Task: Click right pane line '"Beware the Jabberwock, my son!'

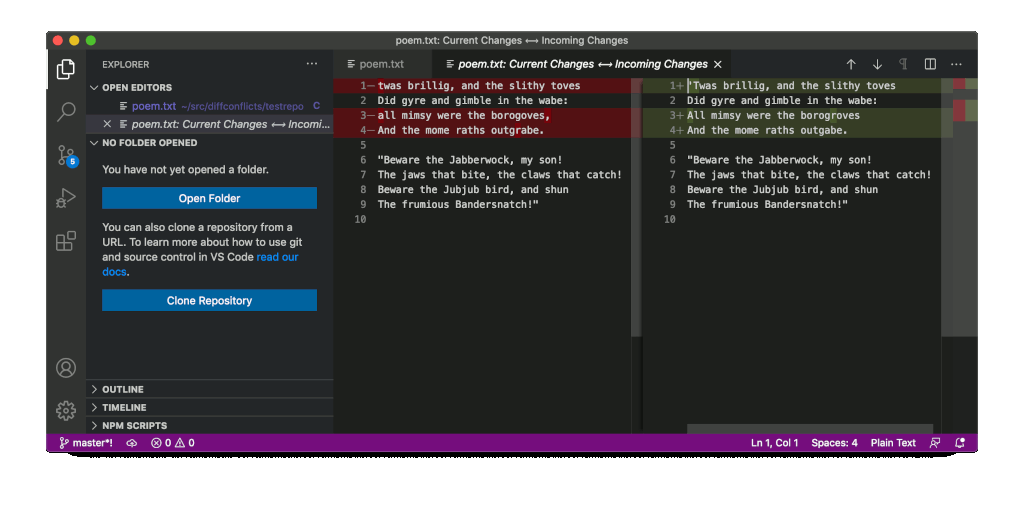Action: pyautogui.click(x=779, y=160)
